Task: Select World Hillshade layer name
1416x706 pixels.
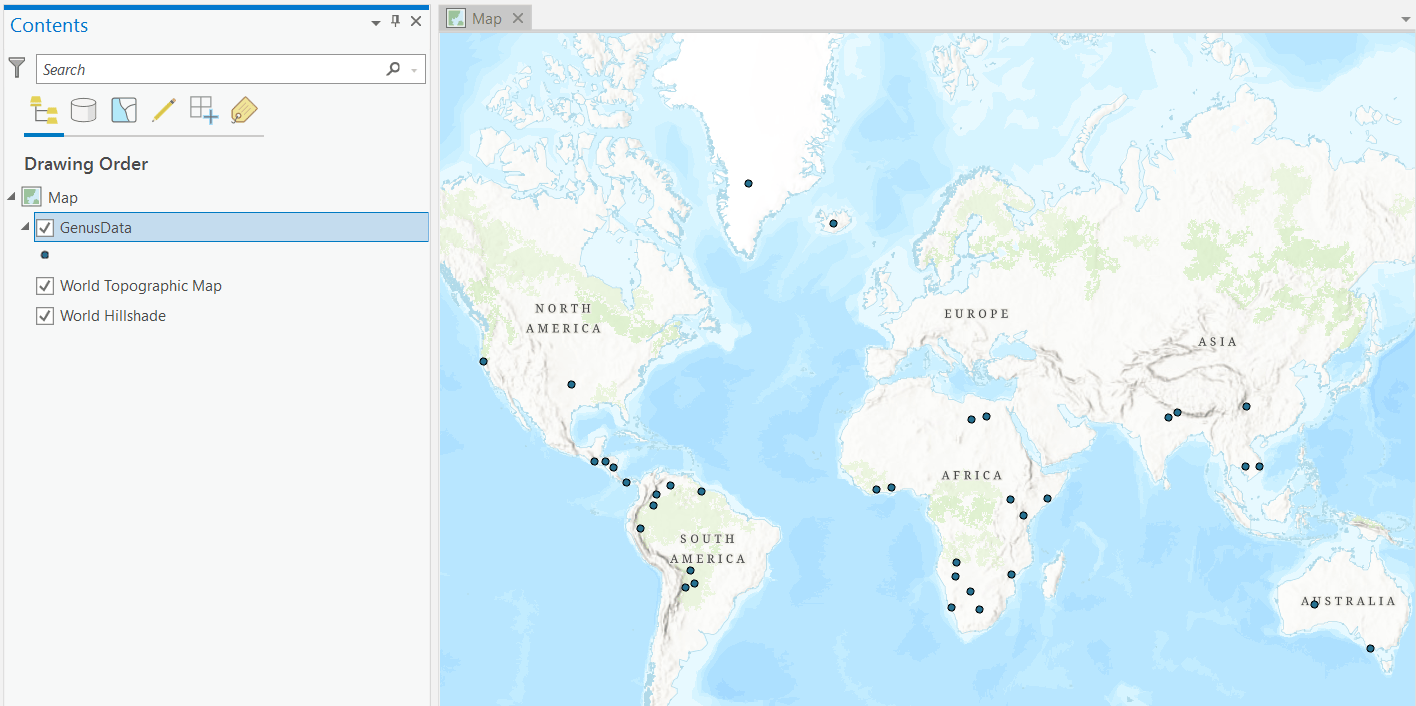Action: [x=113, y=316]
